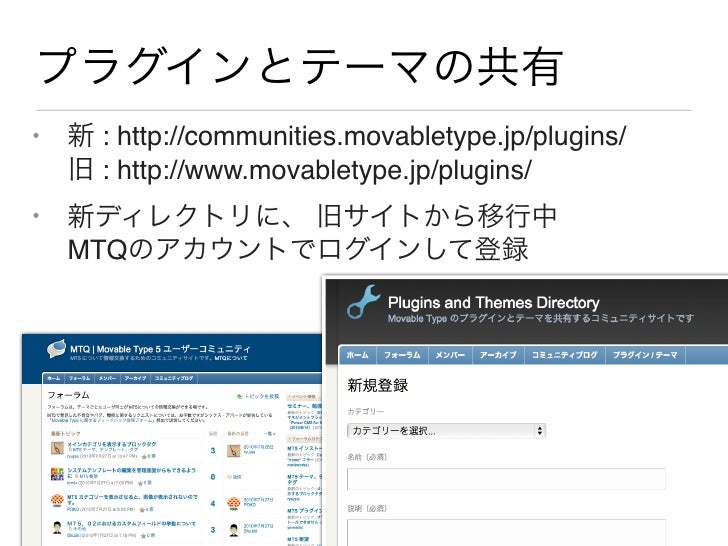Click last-reply avatar of first MTQ topic

234,450
